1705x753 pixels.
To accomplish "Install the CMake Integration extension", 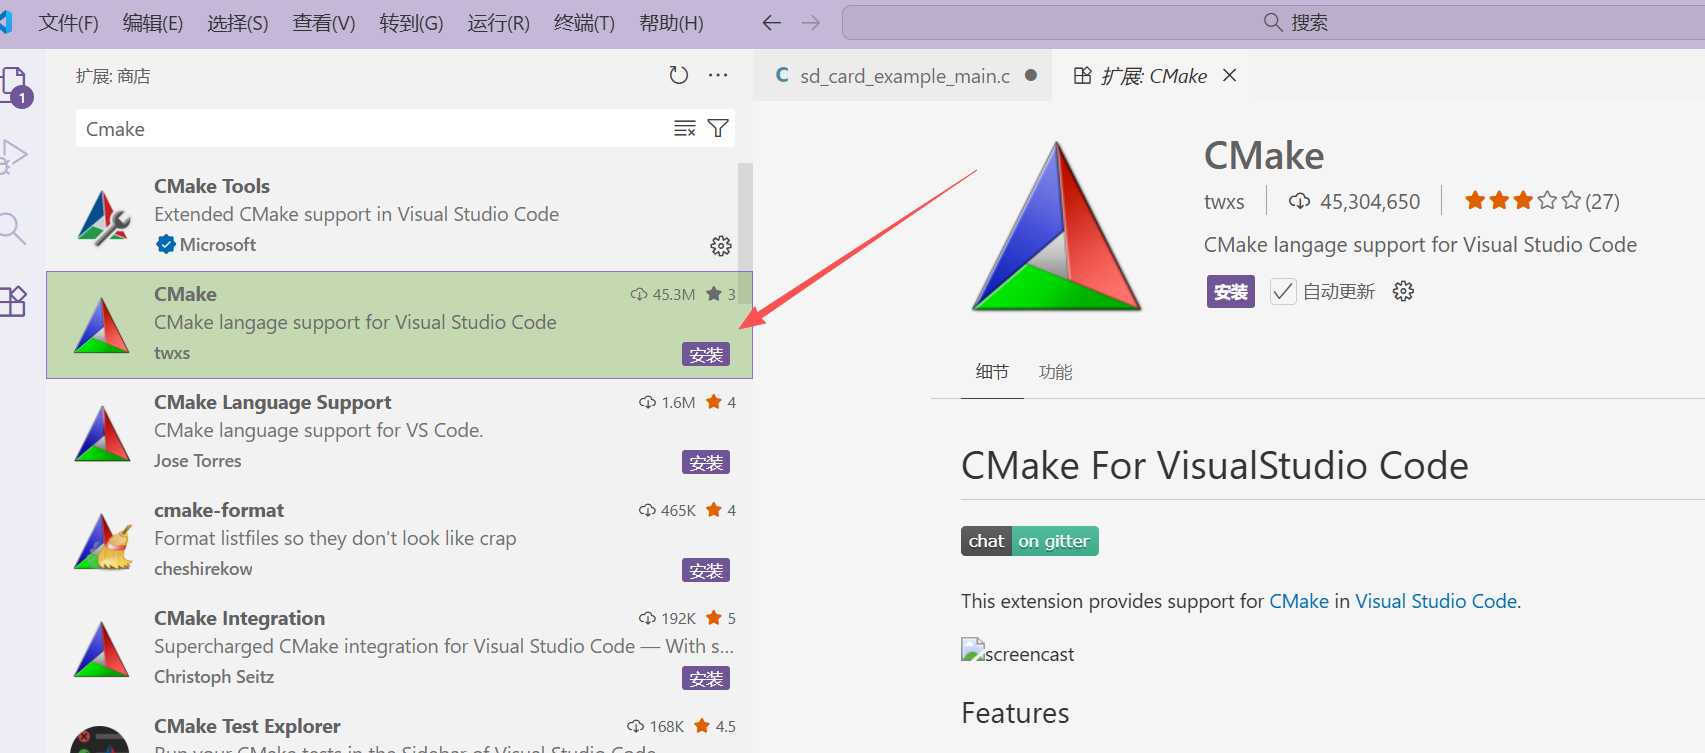I will [x=706, y=678].
